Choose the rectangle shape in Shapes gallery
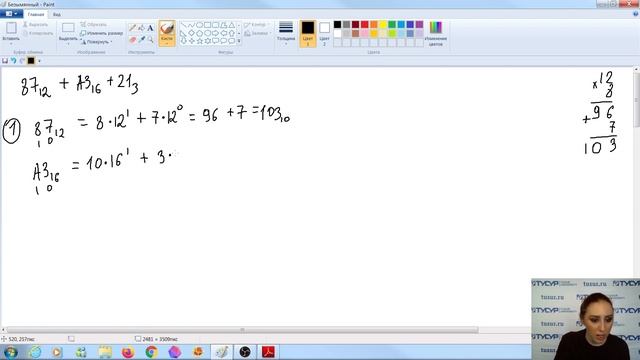 coord(207,25)
